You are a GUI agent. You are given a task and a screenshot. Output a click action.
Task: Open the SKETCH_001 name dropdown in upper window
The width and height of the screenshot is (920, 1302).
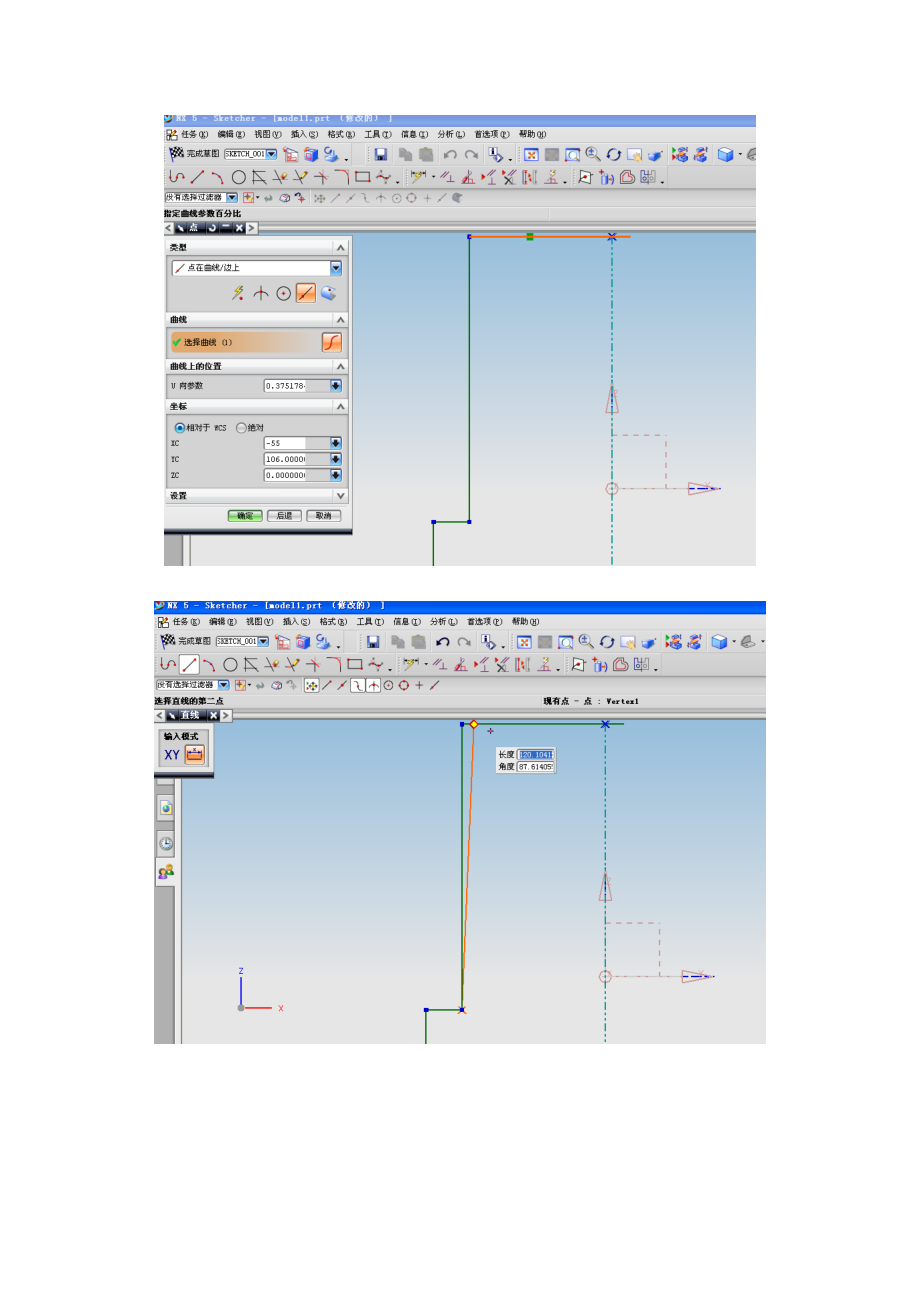click(273, 154)
